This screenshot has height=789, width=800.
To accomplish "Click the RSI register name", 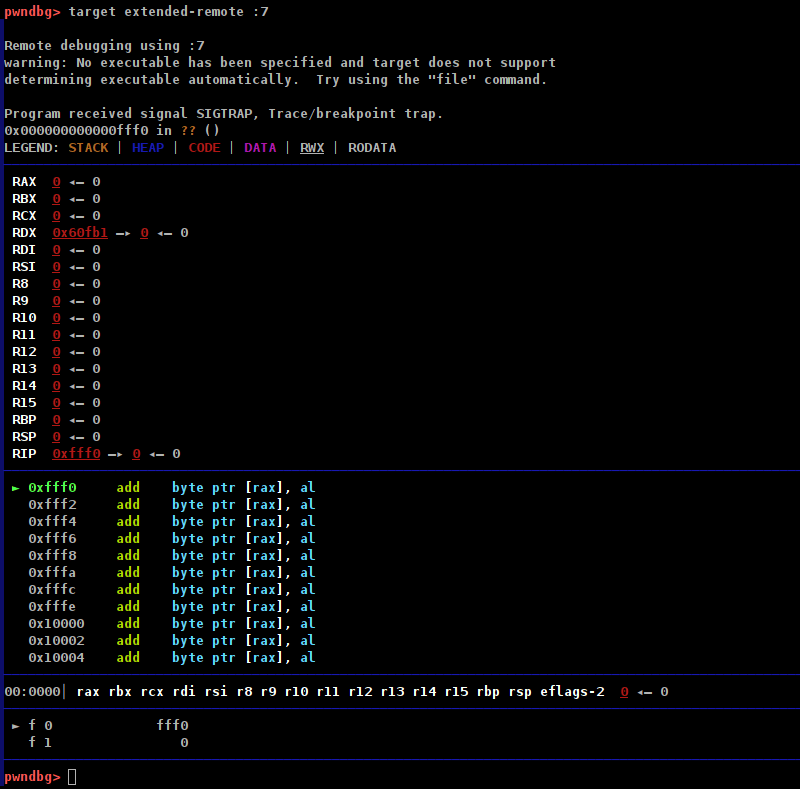I will pyautogui.click(x=24, y=267).
